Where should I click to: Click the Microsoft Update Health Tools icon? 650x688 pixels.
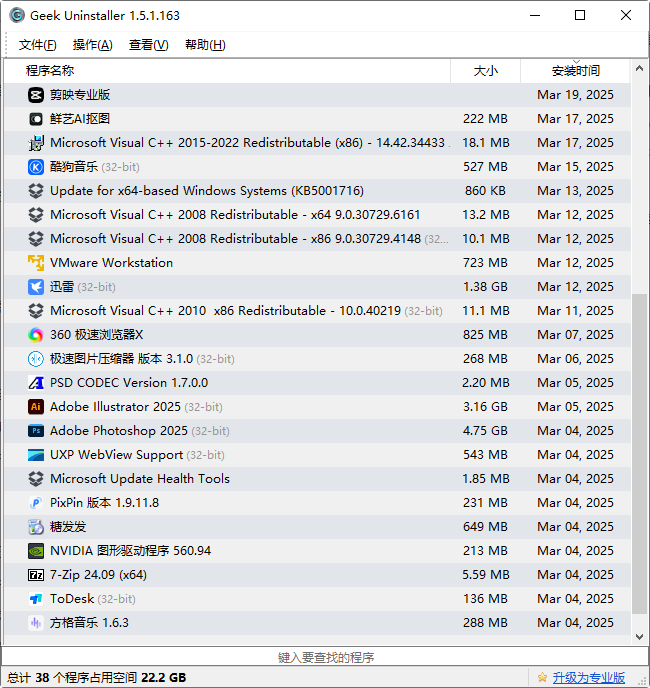pyautogui.click(x=36, y=479)
